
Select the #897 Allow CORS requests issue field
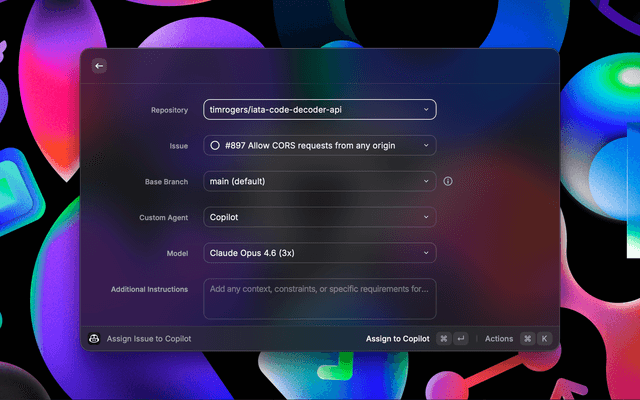click(310, 145)
